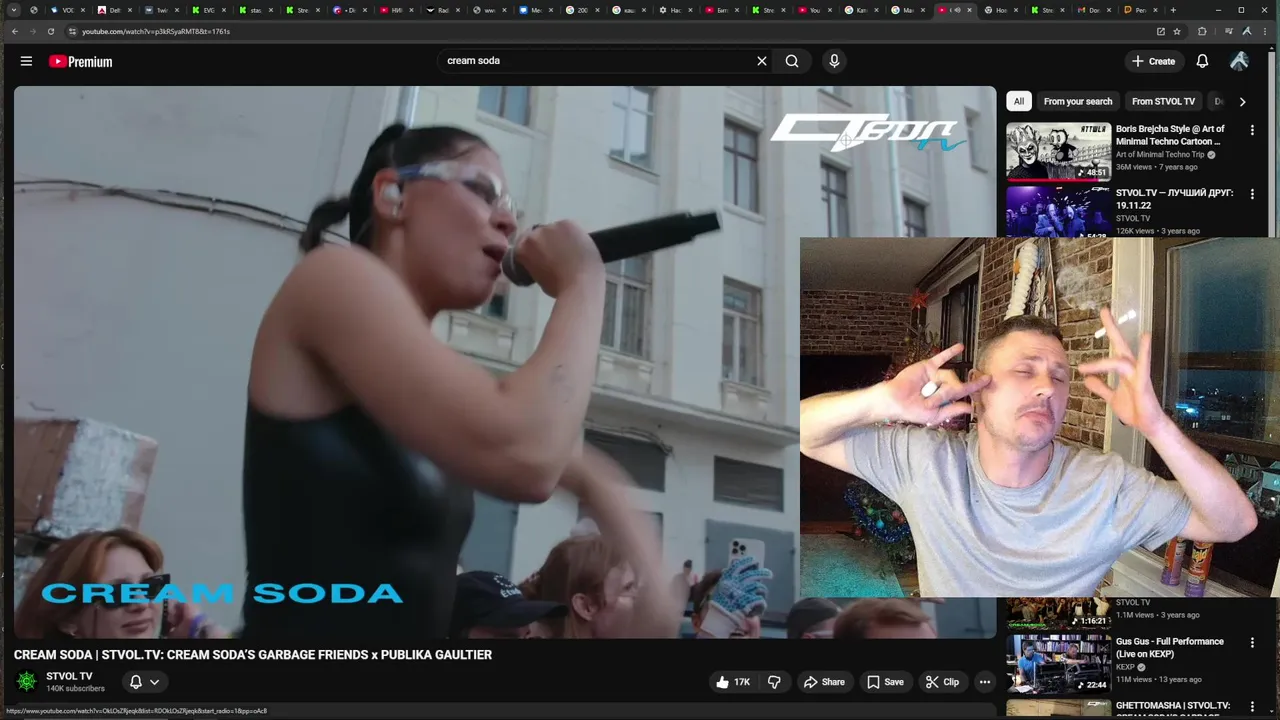The width and height of the screenshot is (1280, 720).
Task: Click the magnifier search button
Action: point(792,61)
